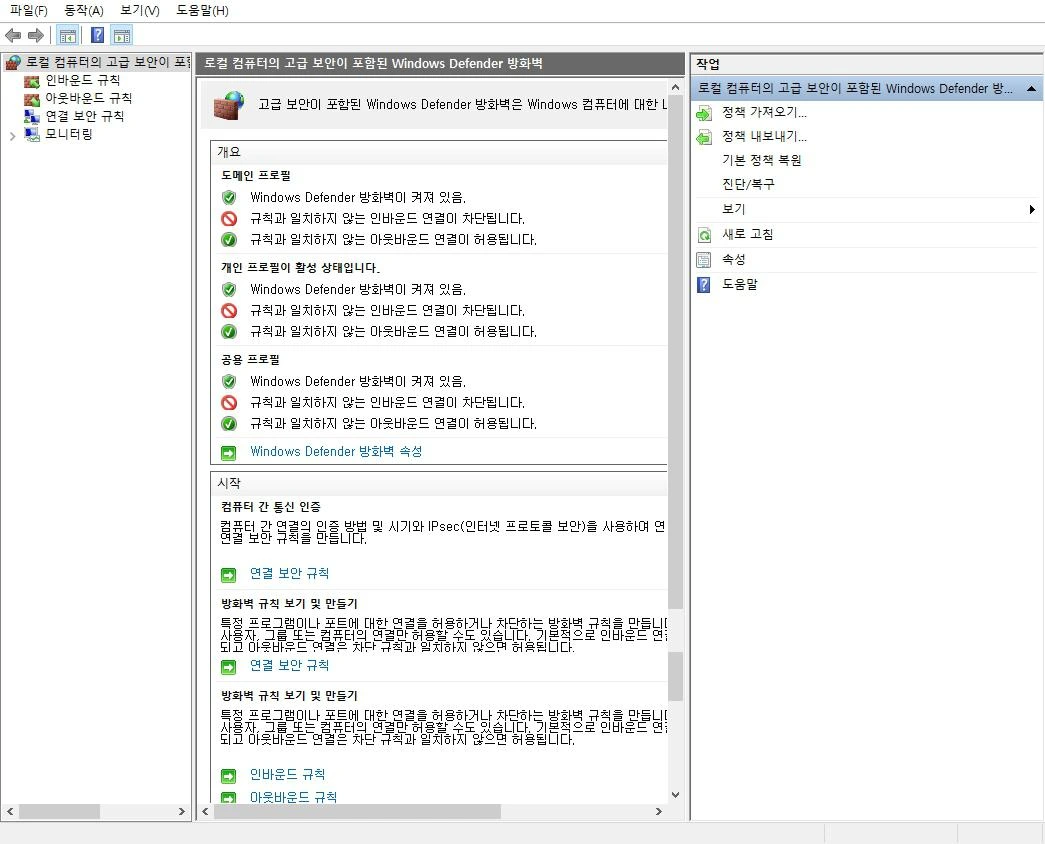Click the 개인 프로필이 활성 상태입니다. heading
This screenshot has height=844, width=1045.
[301, 267]
